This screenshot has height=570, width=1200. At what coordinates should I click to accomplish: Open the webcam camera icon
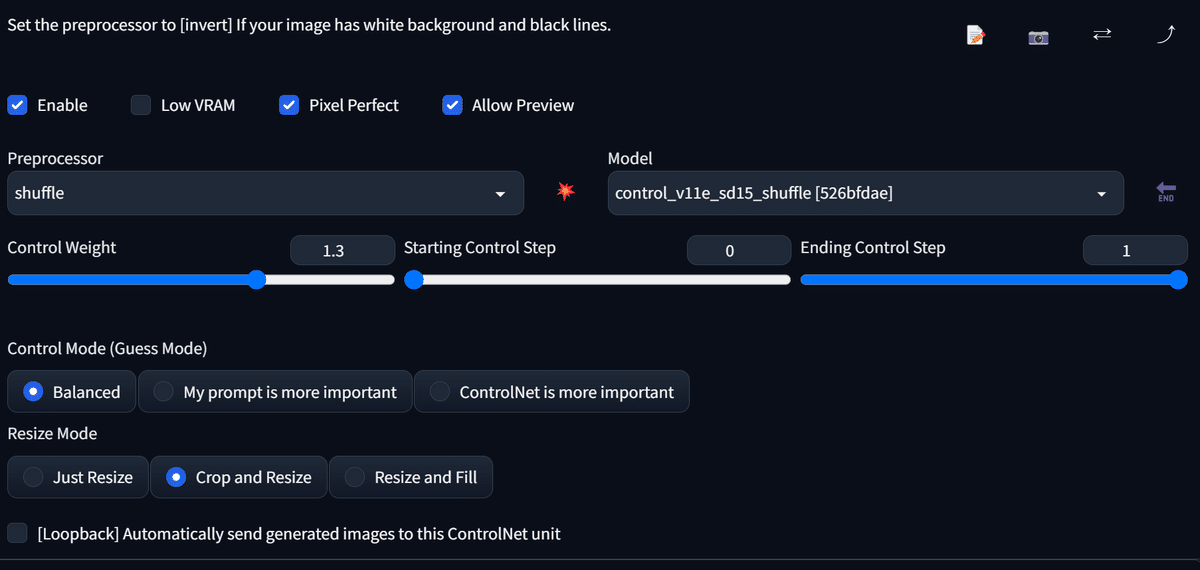click(x=1038, y=37)
